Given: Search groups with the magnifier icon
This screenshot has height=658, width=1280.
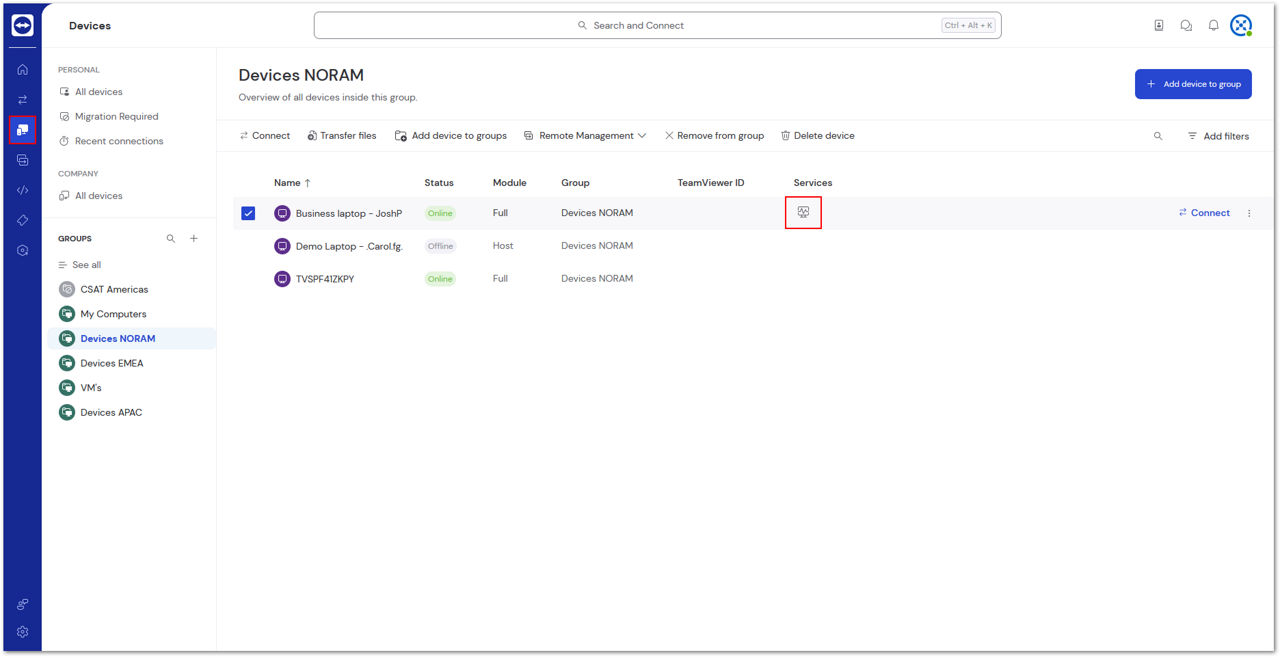Looking at the screenshot, I should (171, 239).
